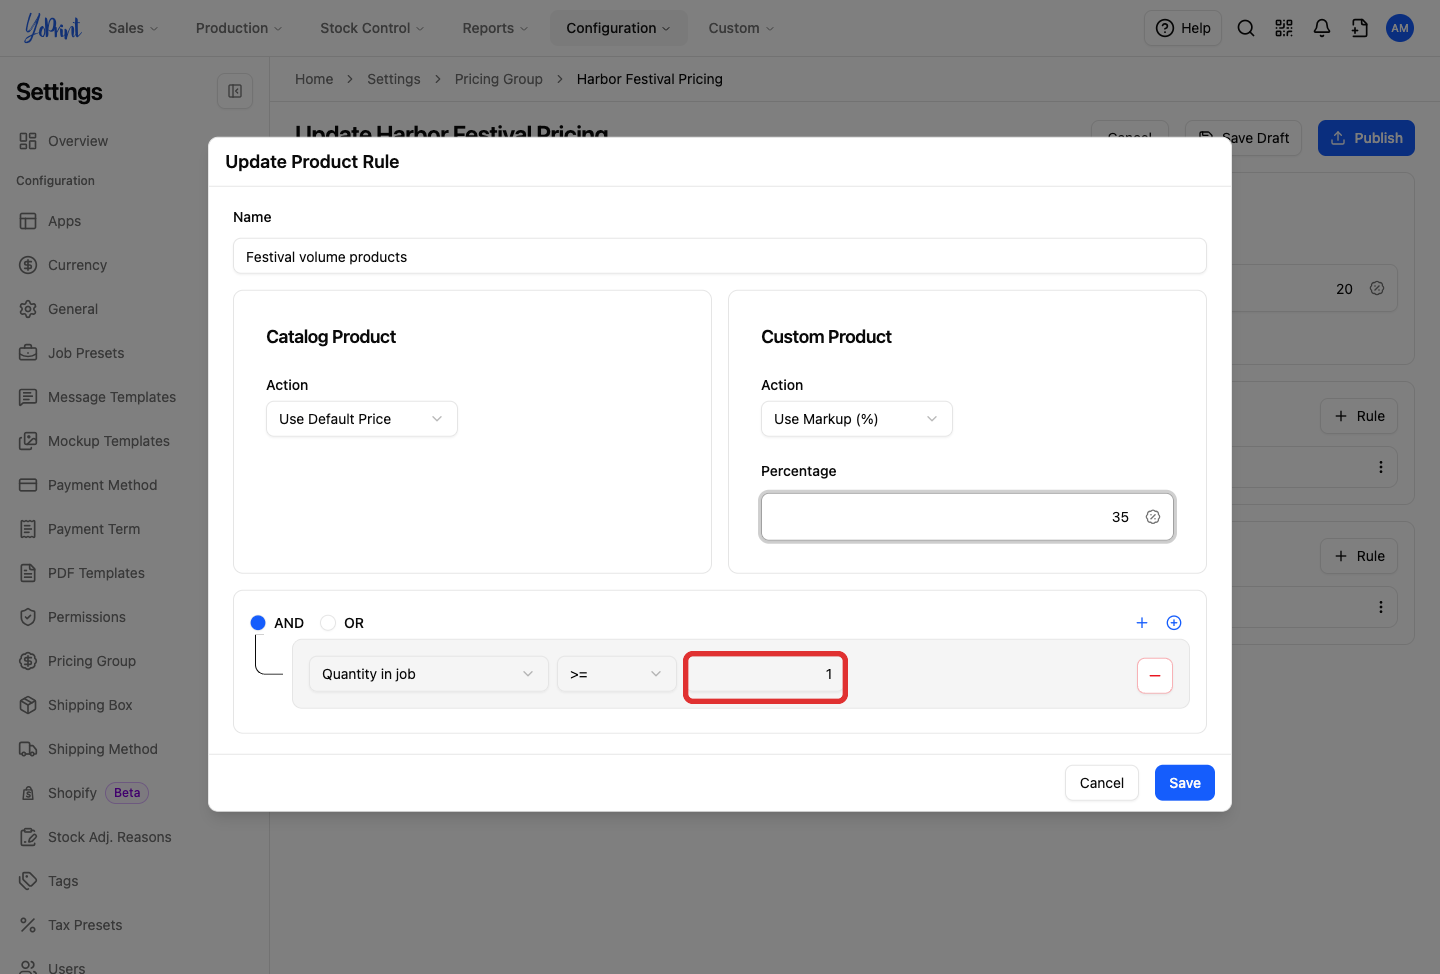Go to Pricing Group breadcrumb
The width and height of the screenshot is (1440, 974).
(x=499, y=79)
